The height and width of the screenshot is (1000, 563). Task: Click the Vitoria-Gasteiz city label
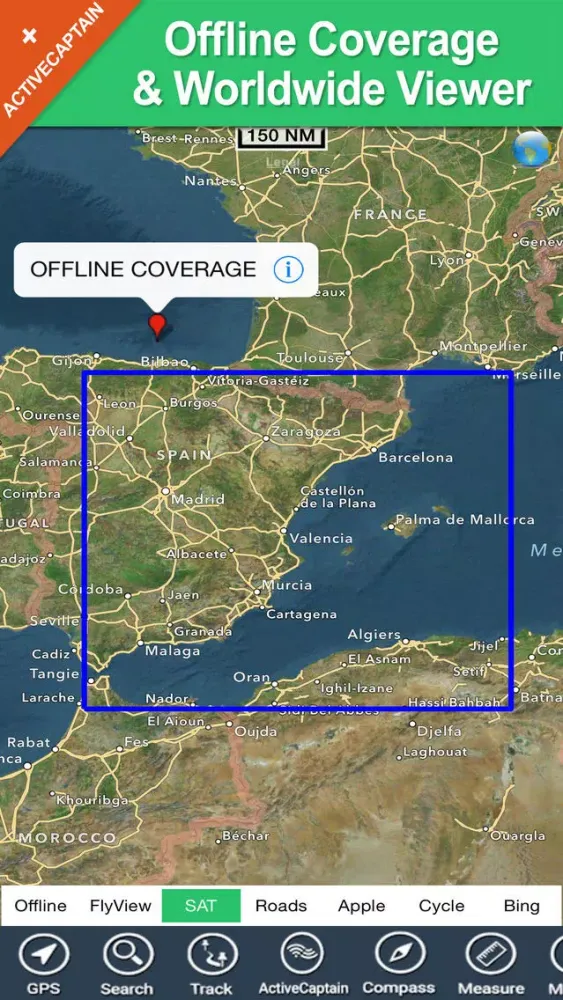click(x=259, y=382)
